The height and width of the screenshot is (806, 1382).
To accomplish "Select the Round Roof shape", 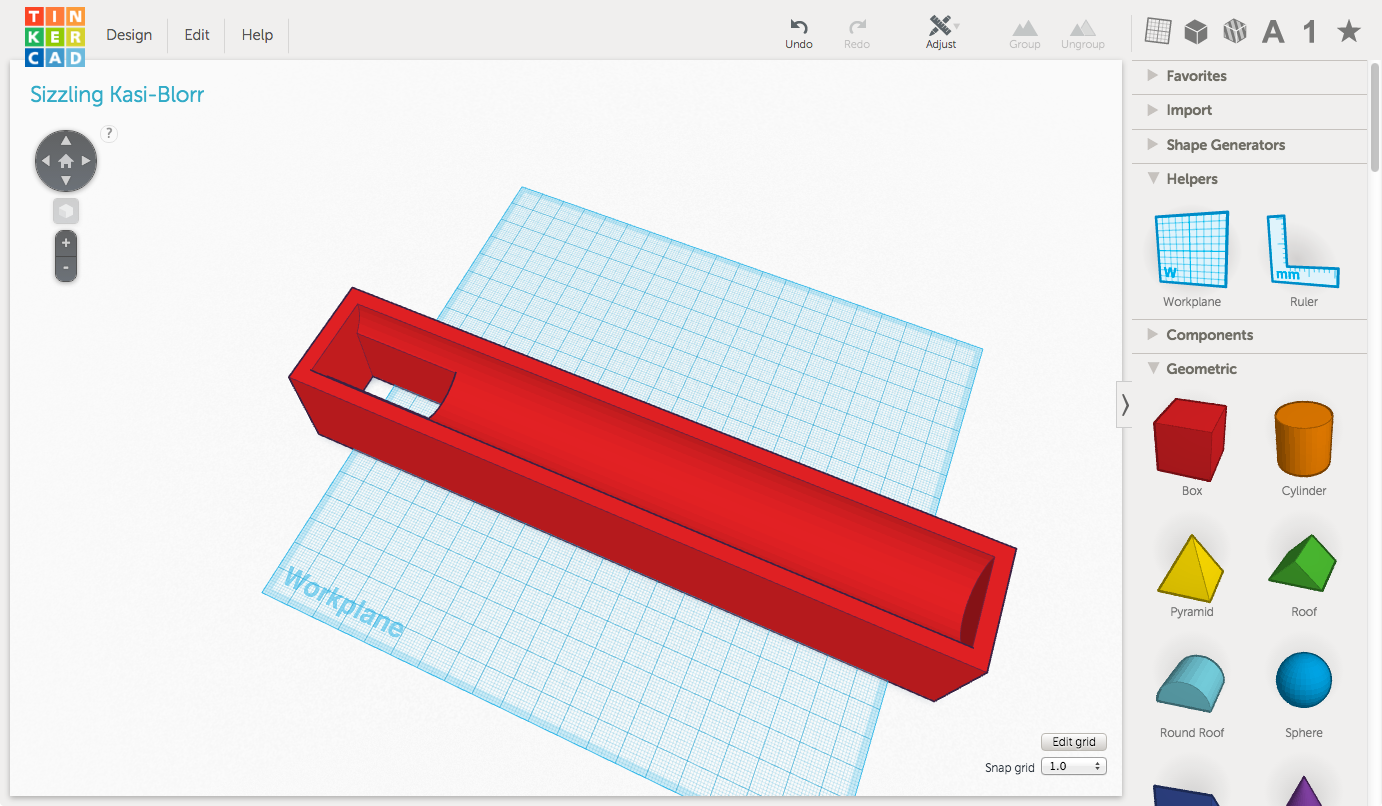I will (1192, 695).
